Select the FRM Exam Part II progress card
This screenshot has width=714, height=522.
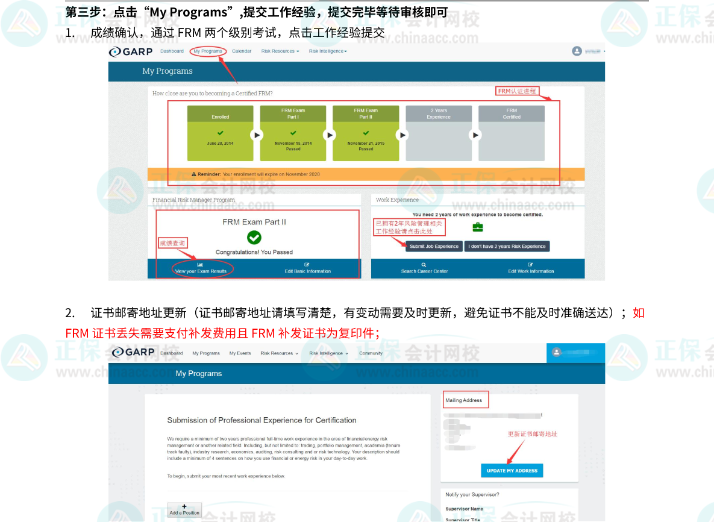click(366, 133)
